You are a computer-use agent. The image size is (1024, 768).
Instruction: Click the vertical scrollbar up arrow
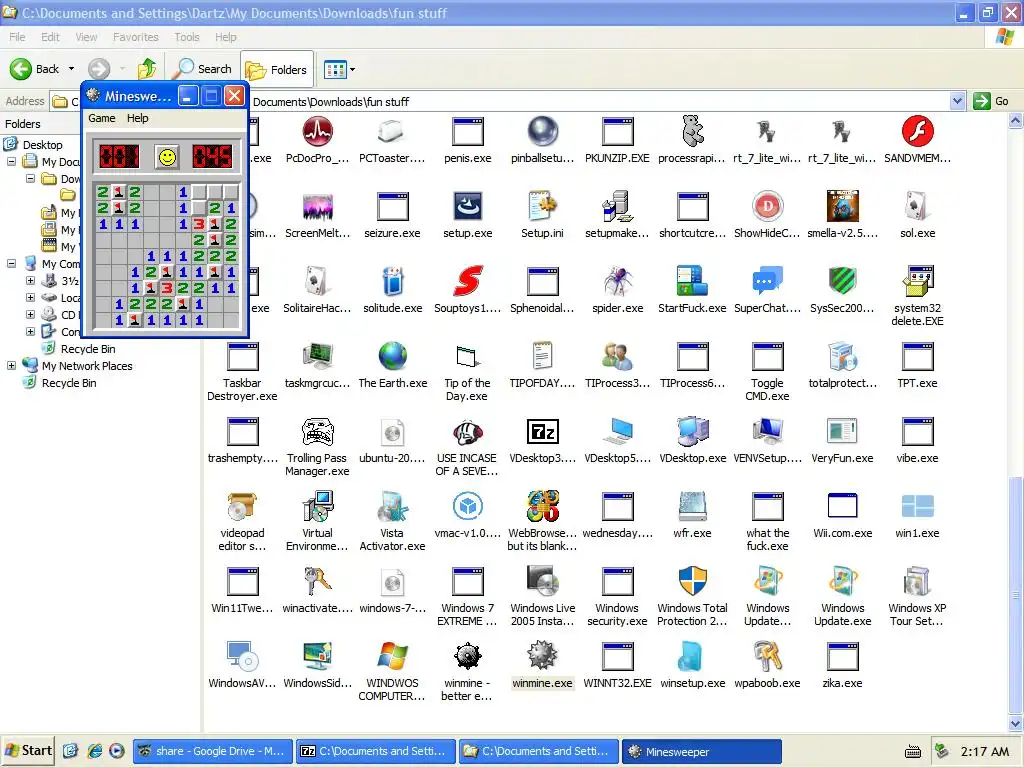tap(1016, 121)
